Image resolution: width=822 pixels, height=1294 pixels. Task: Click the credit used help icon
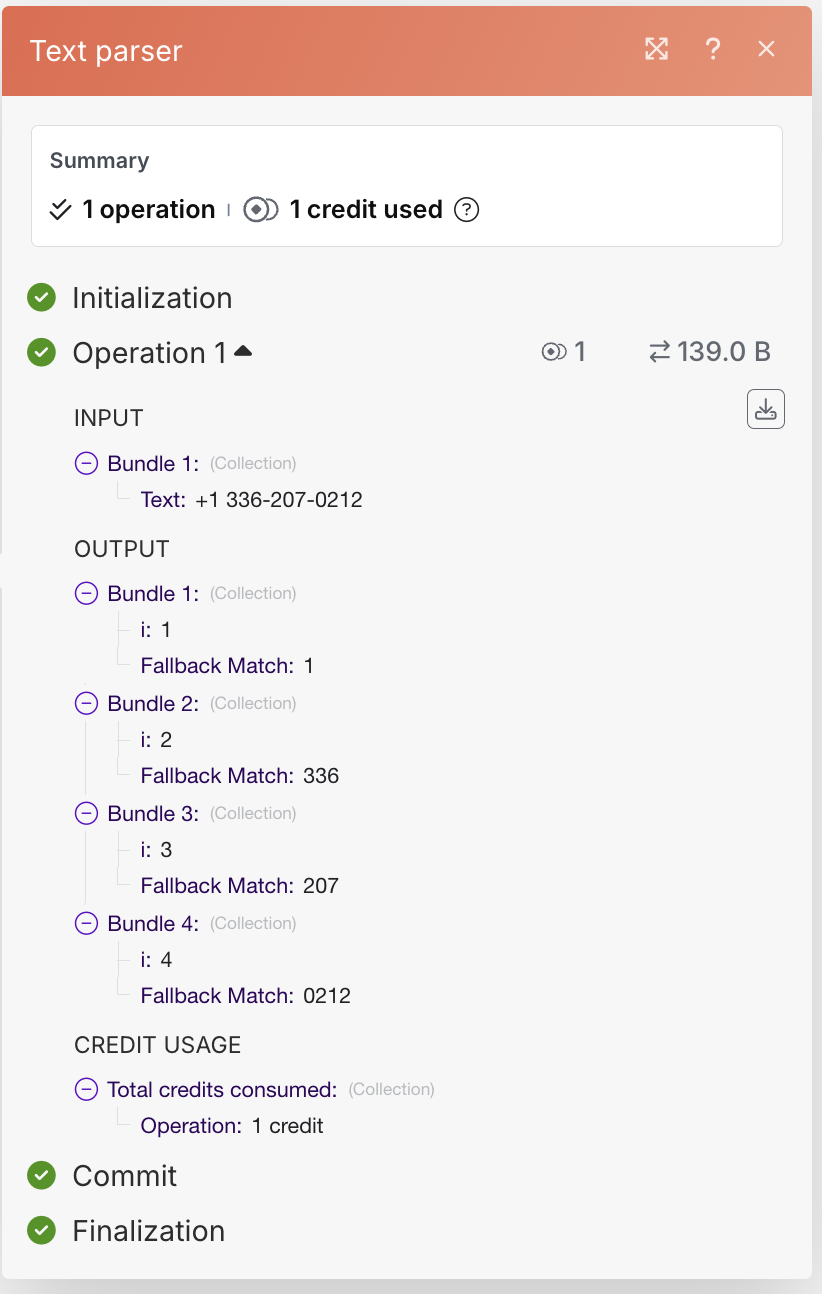coord(466,210)
